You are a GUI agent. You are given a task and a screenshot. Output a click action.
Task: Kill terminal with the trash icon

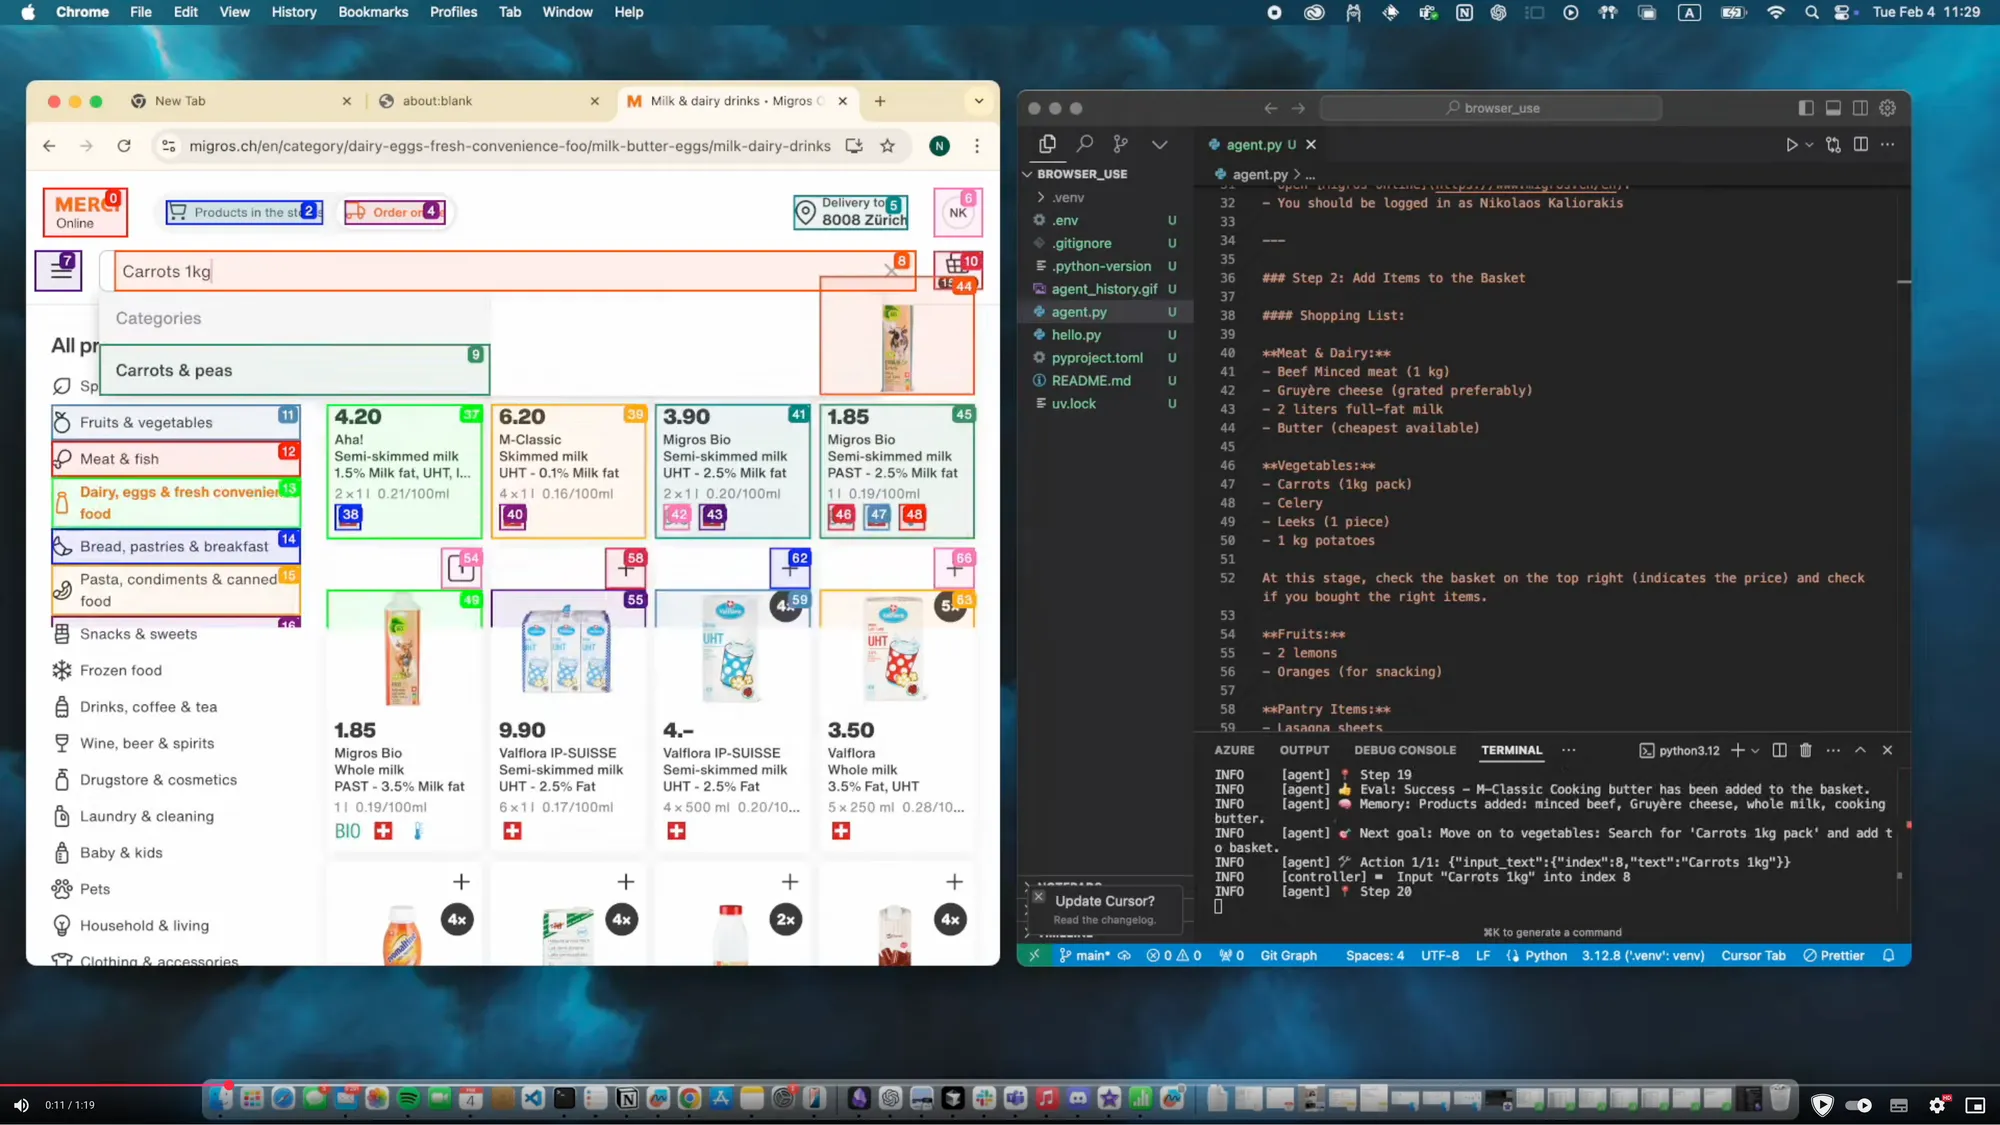pos(1805,750)
